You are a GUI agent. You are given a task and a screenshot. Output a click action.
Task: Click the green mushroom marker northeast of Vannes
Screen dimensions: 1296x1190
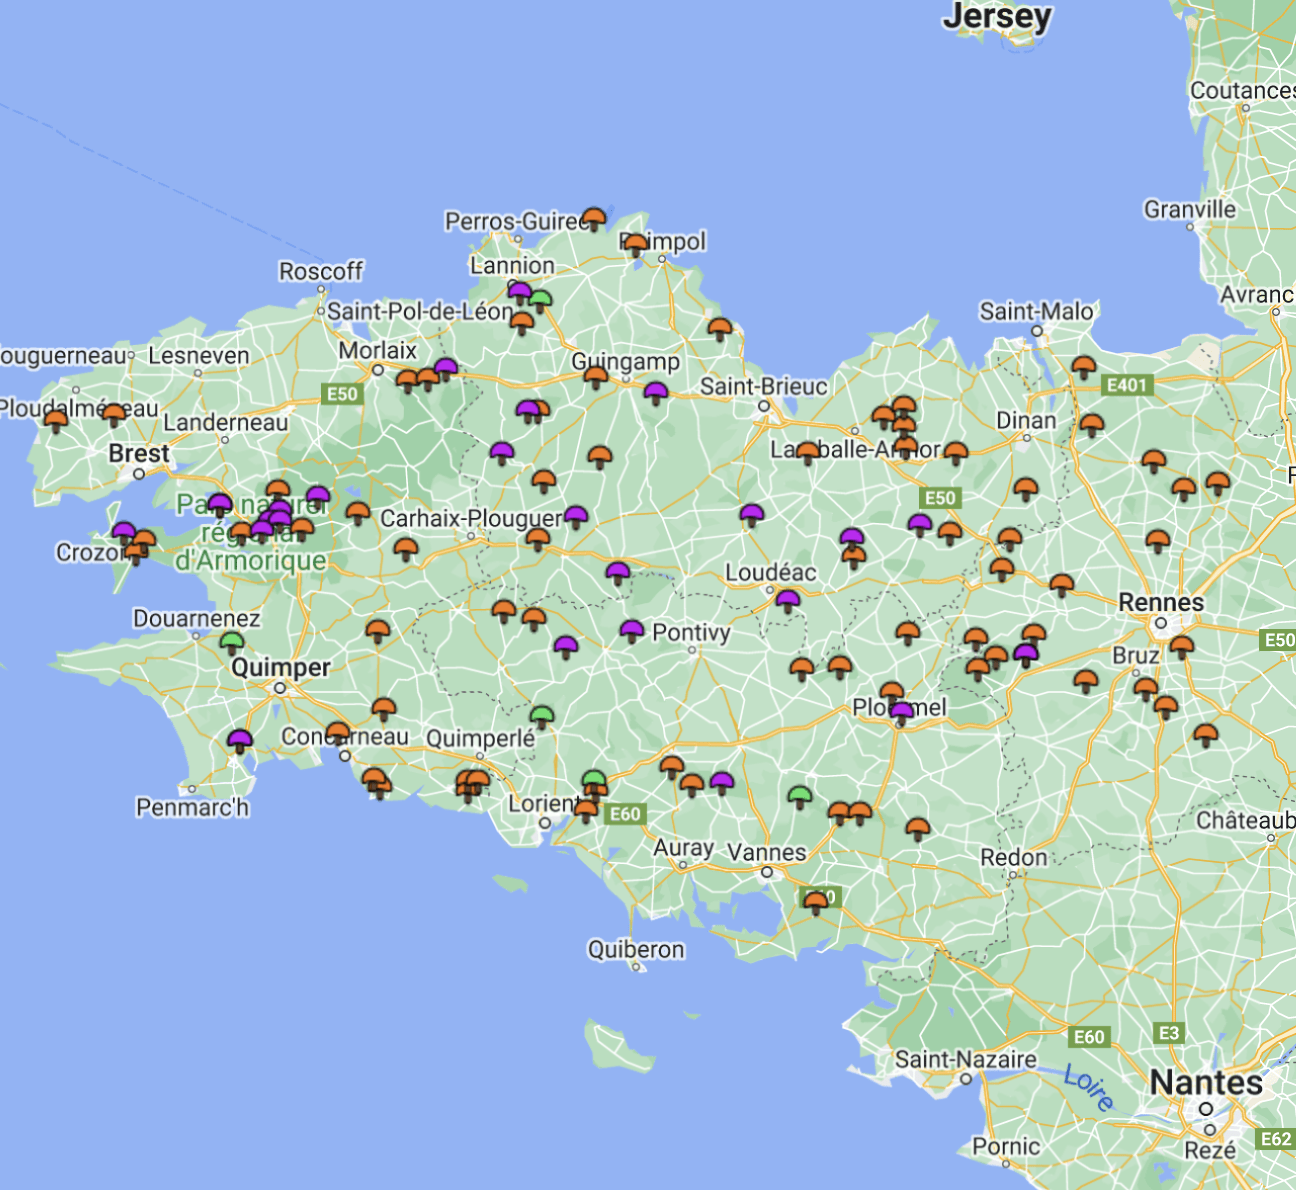click(799, 797)
